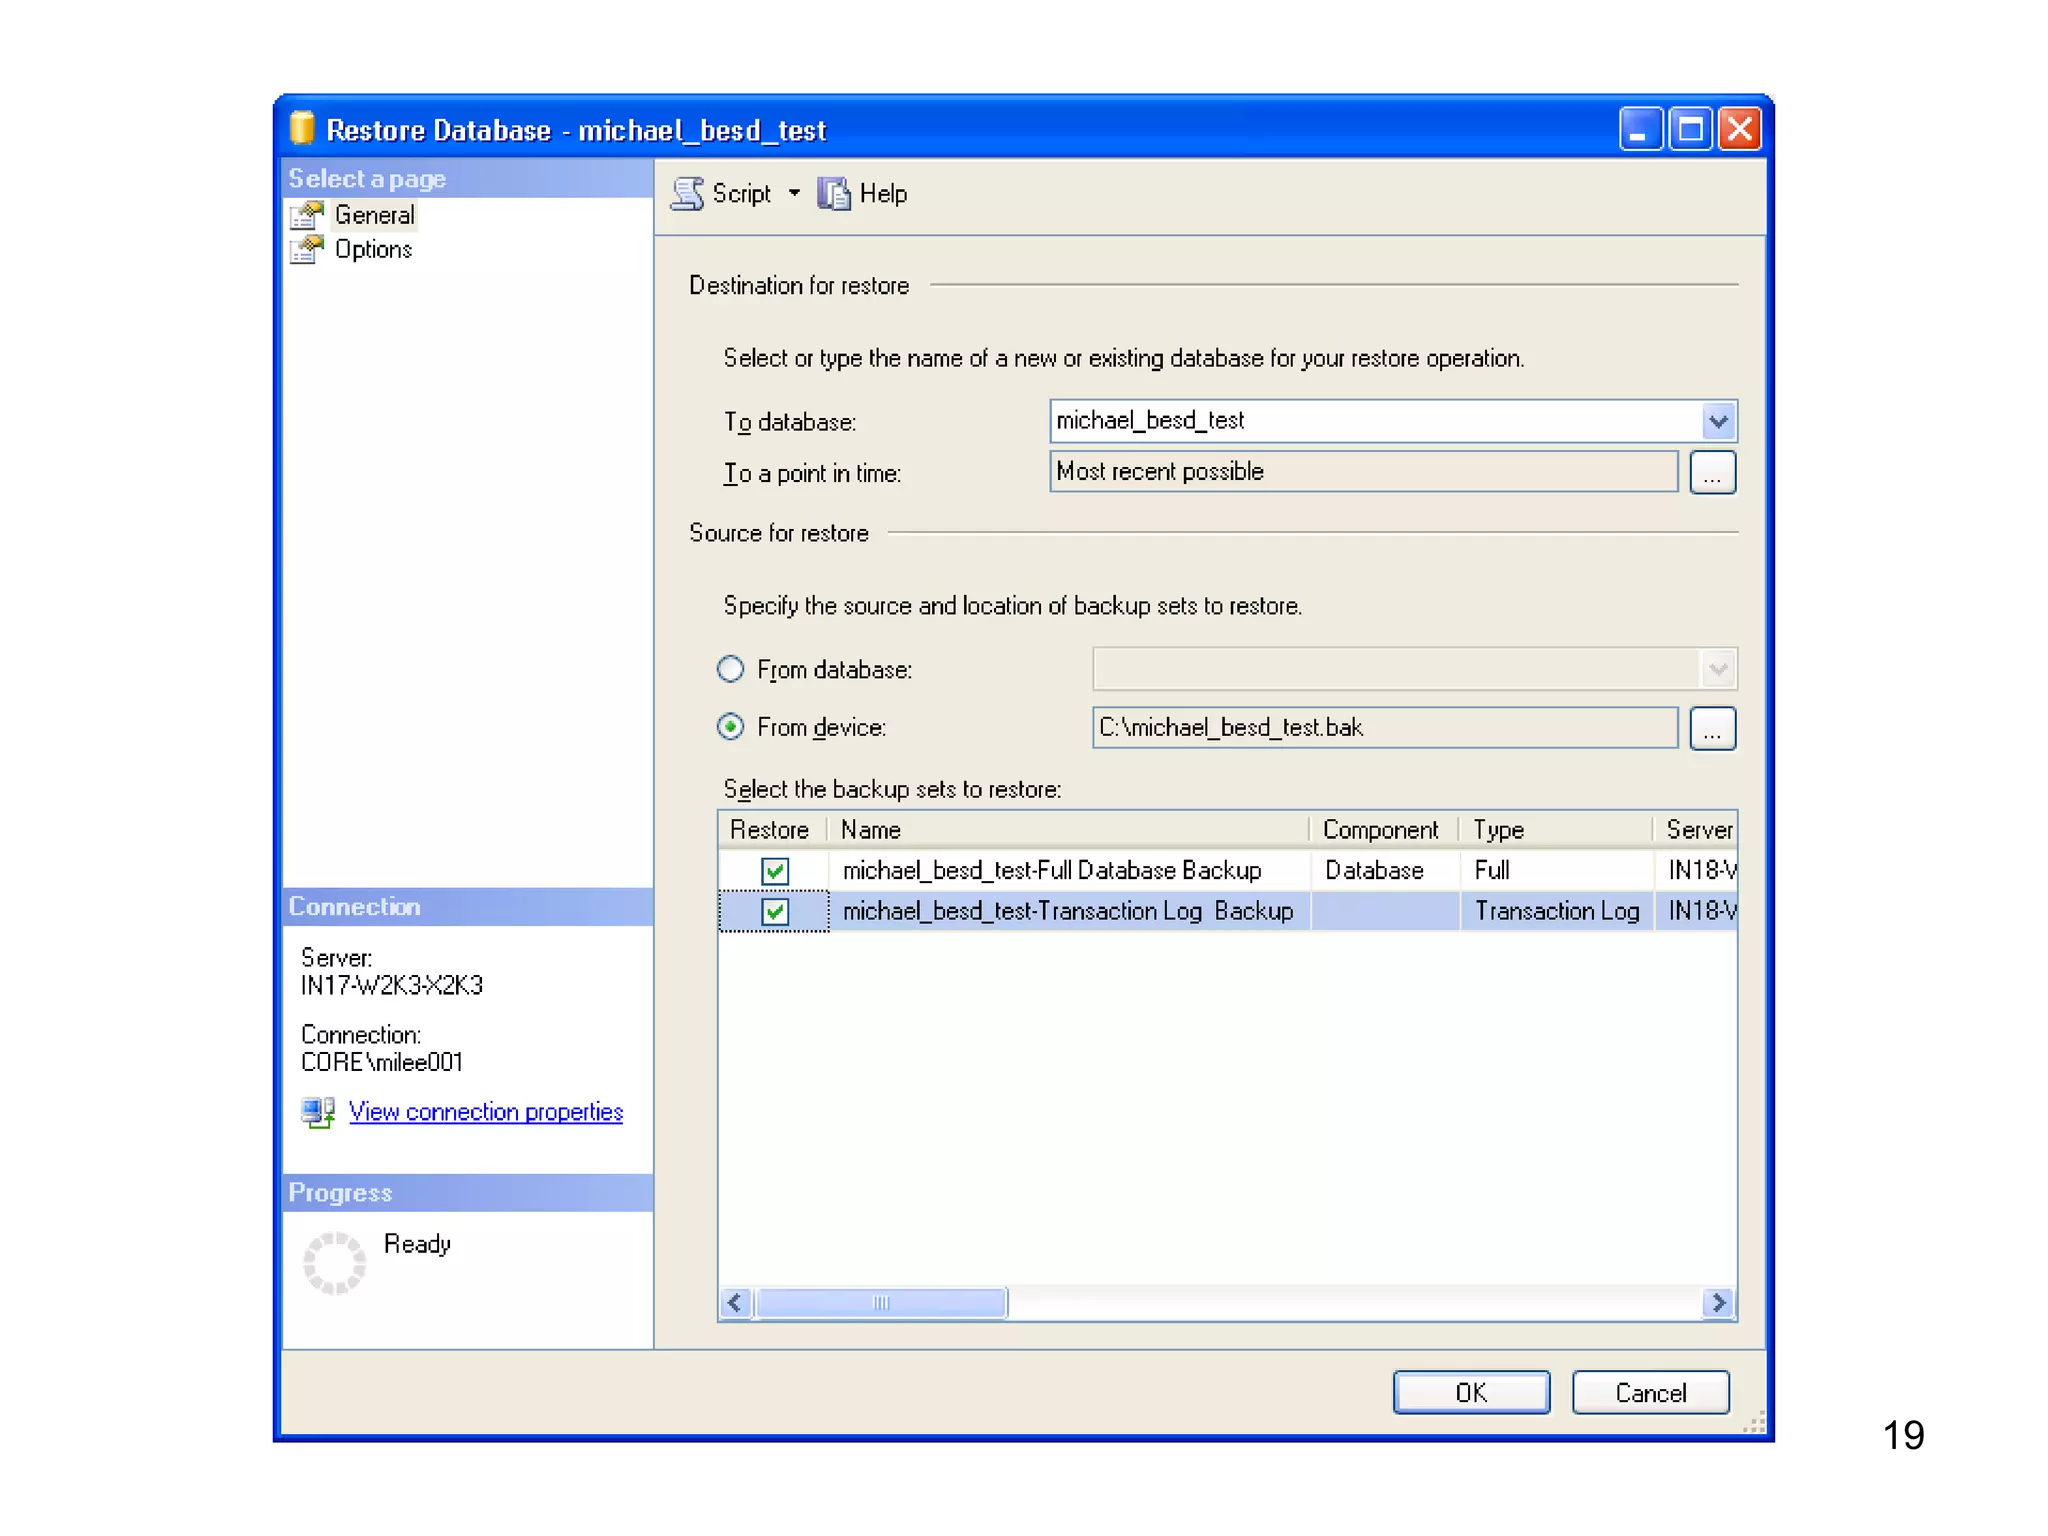The height and width of the screenshot is (1536, 2048).
Task: Select the From device radio button
Action: pyautogui.click(x=731, y=727)
